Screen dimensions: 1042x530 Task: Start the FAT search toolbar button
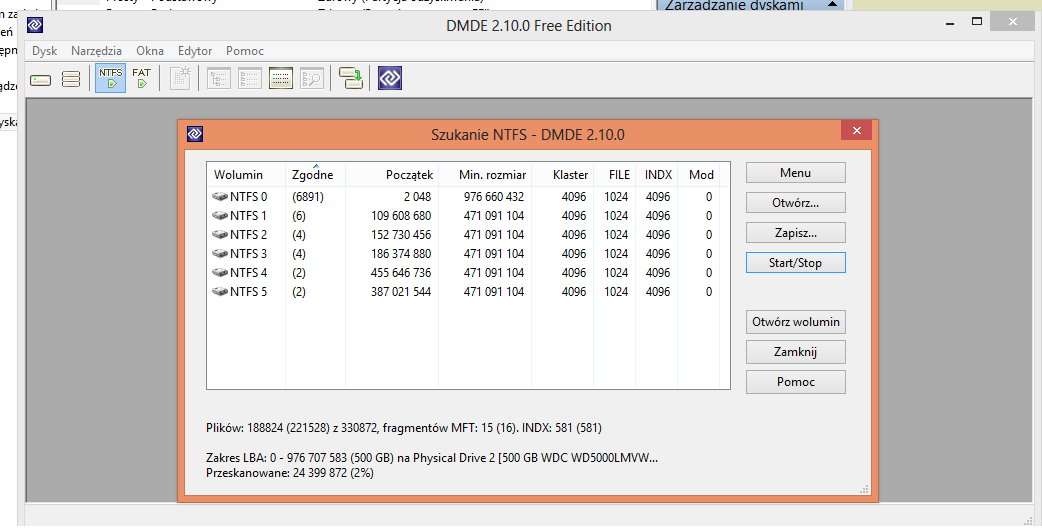pyautogui.click(x=142, y=78)
